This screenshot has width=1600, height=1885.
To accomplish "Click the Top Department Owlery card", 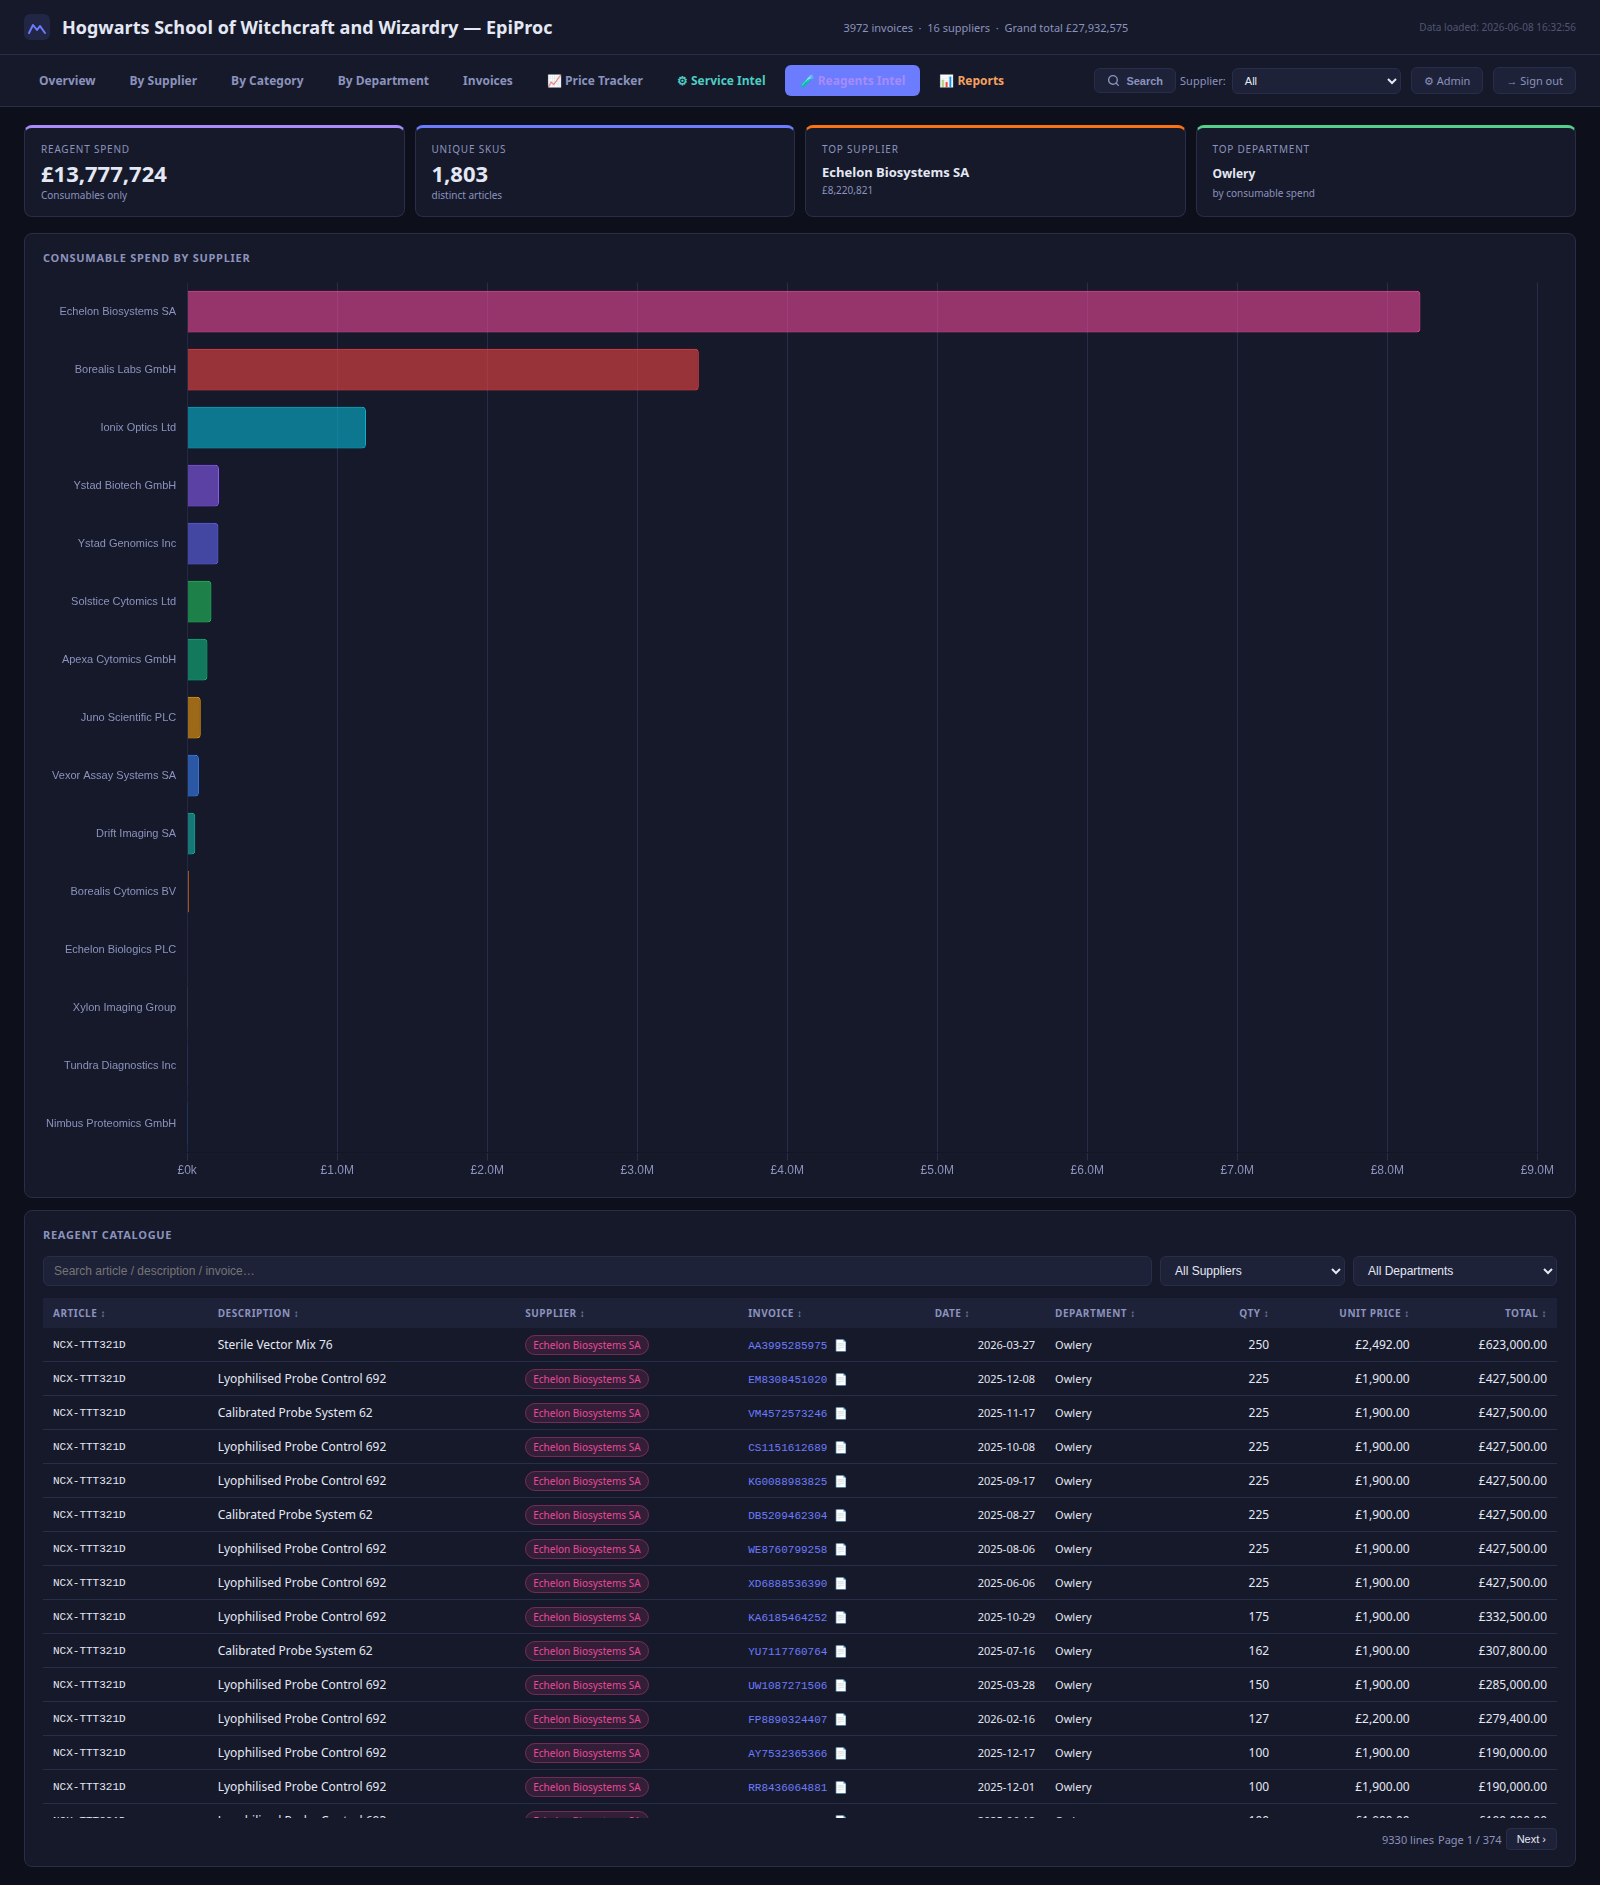I will click(x=1385, y=171).
